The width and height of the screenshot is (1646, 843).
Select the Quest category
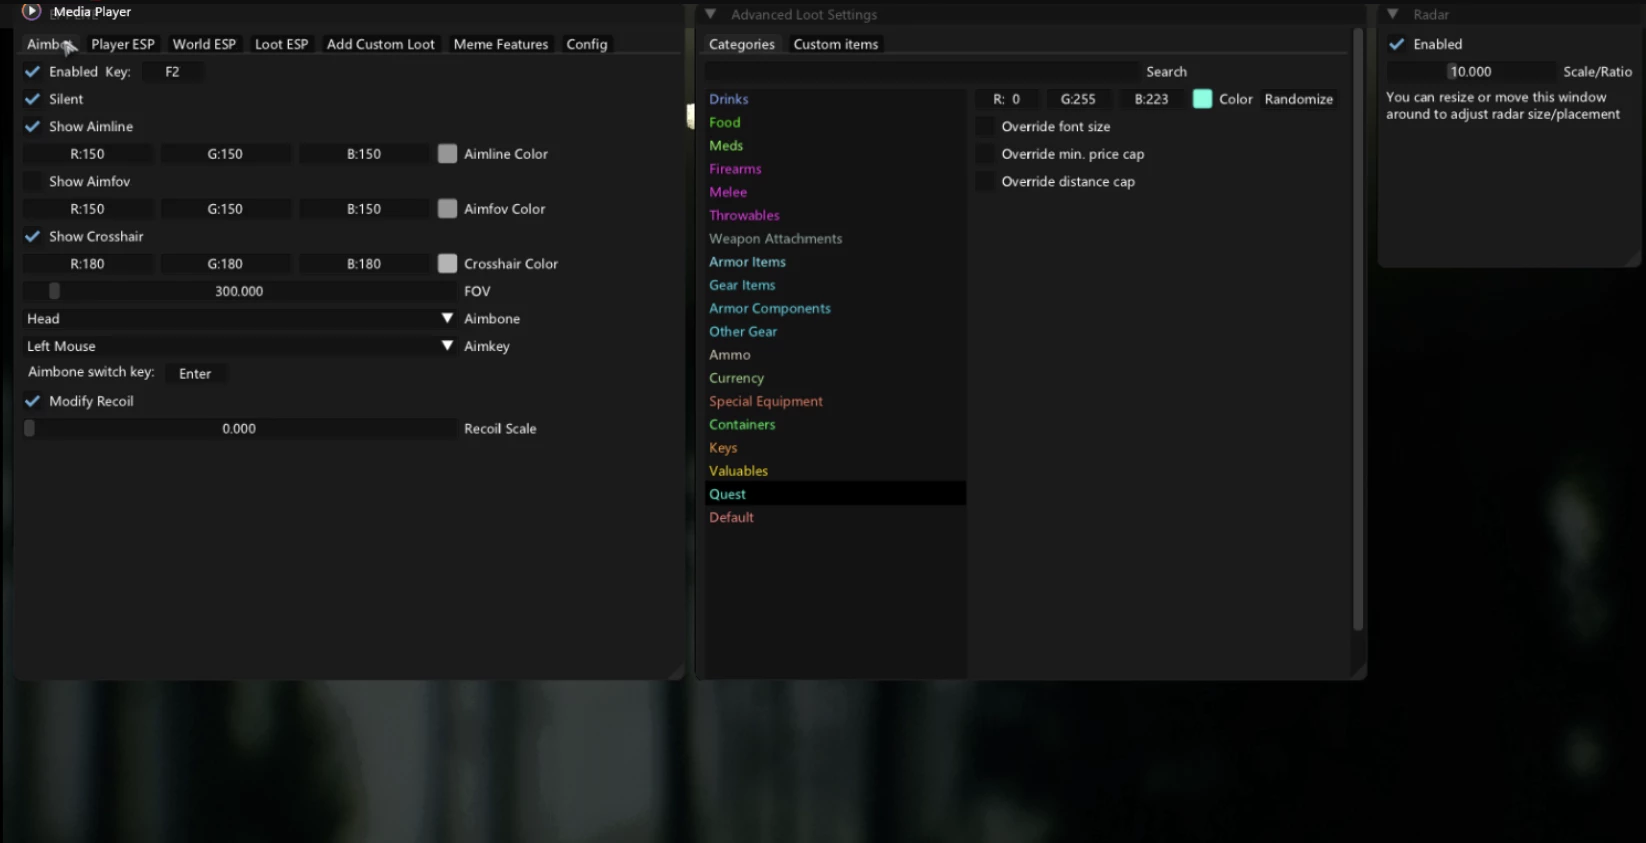point(835,494)
